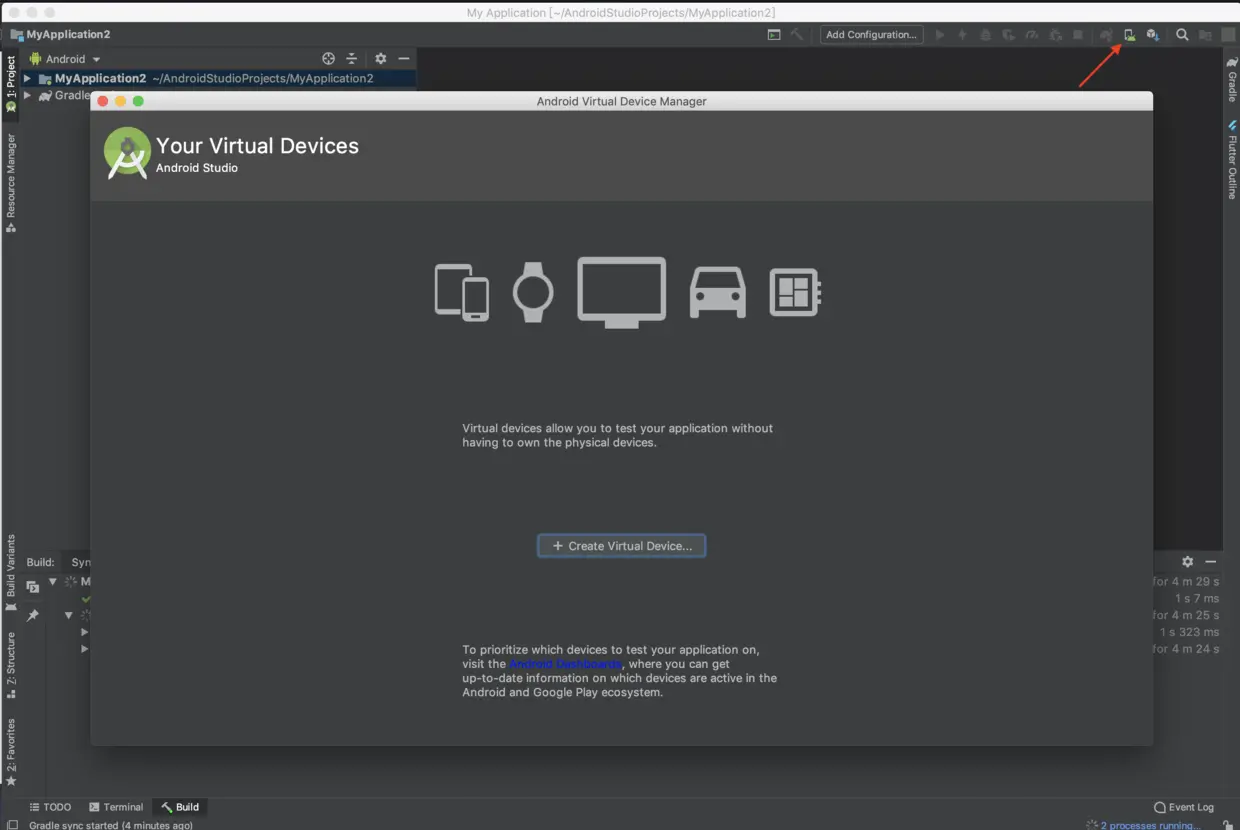Image resolution: width=1240 pixels, height=830 pixels.
Task: Select the Android Things board icon
Action: [x=795, y=293]
